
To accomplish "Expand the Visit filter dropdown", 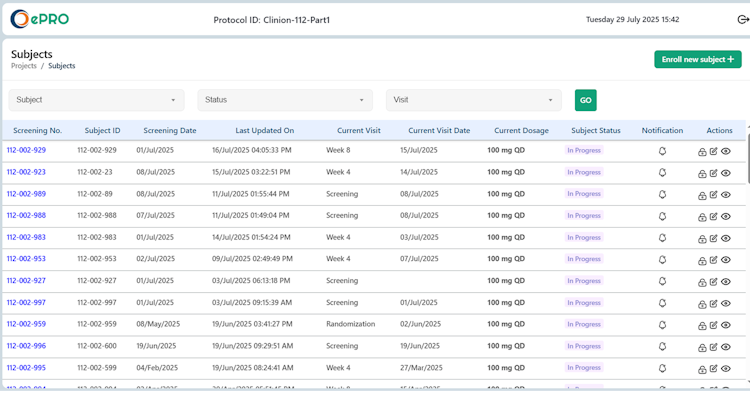I will 474,100.
